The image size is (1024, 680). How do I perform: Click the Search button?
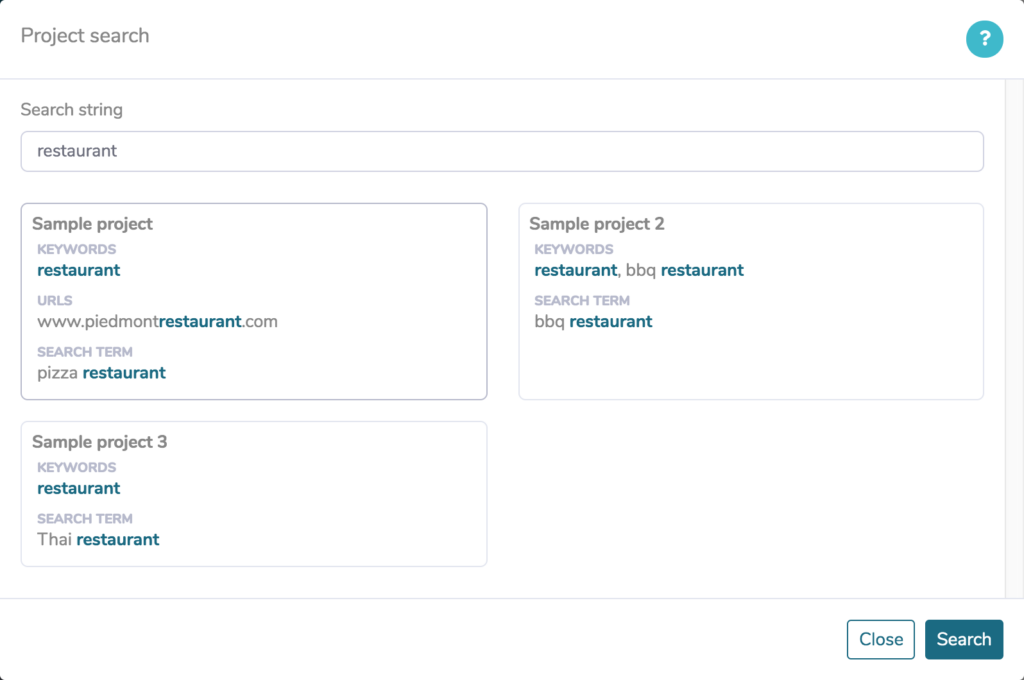tap(963, 640)
